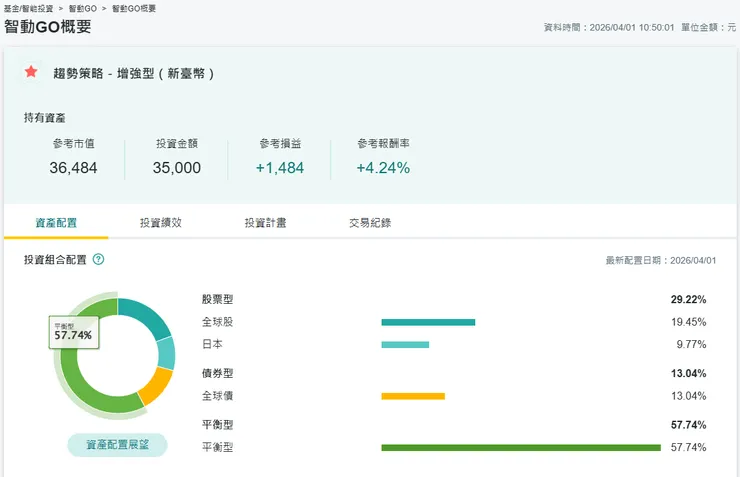Click the 參考市值 36,484 value

pos(73,167)
